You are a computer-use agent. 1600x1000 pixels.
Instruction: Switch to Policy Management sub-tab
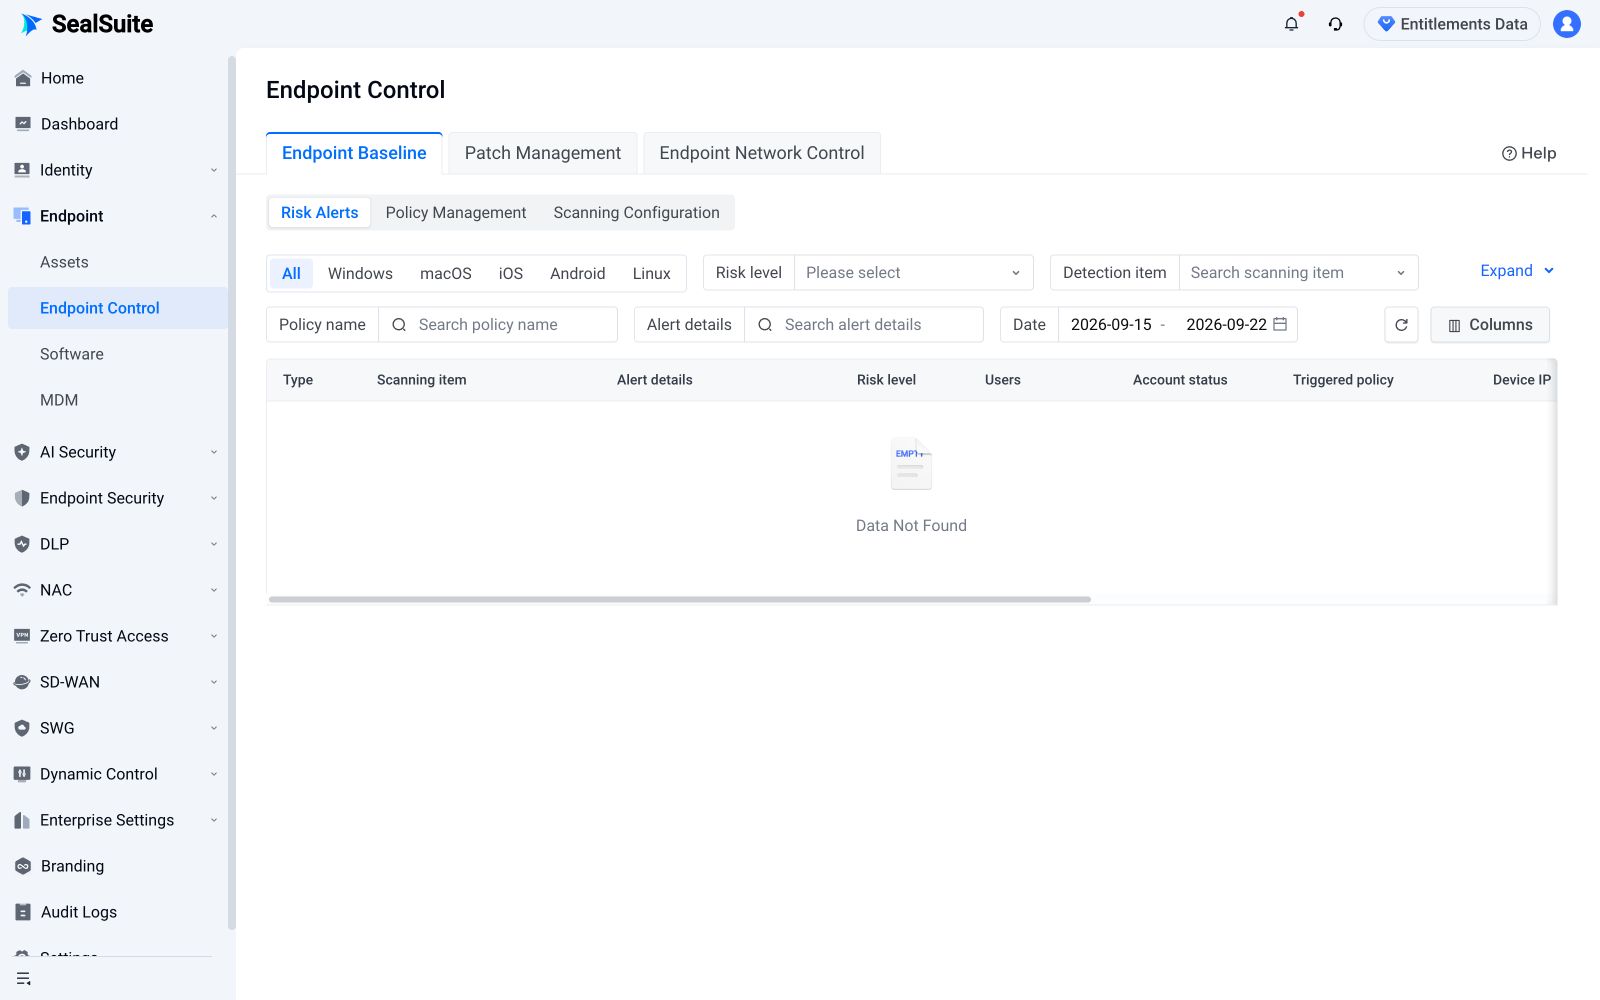point(456,213)
